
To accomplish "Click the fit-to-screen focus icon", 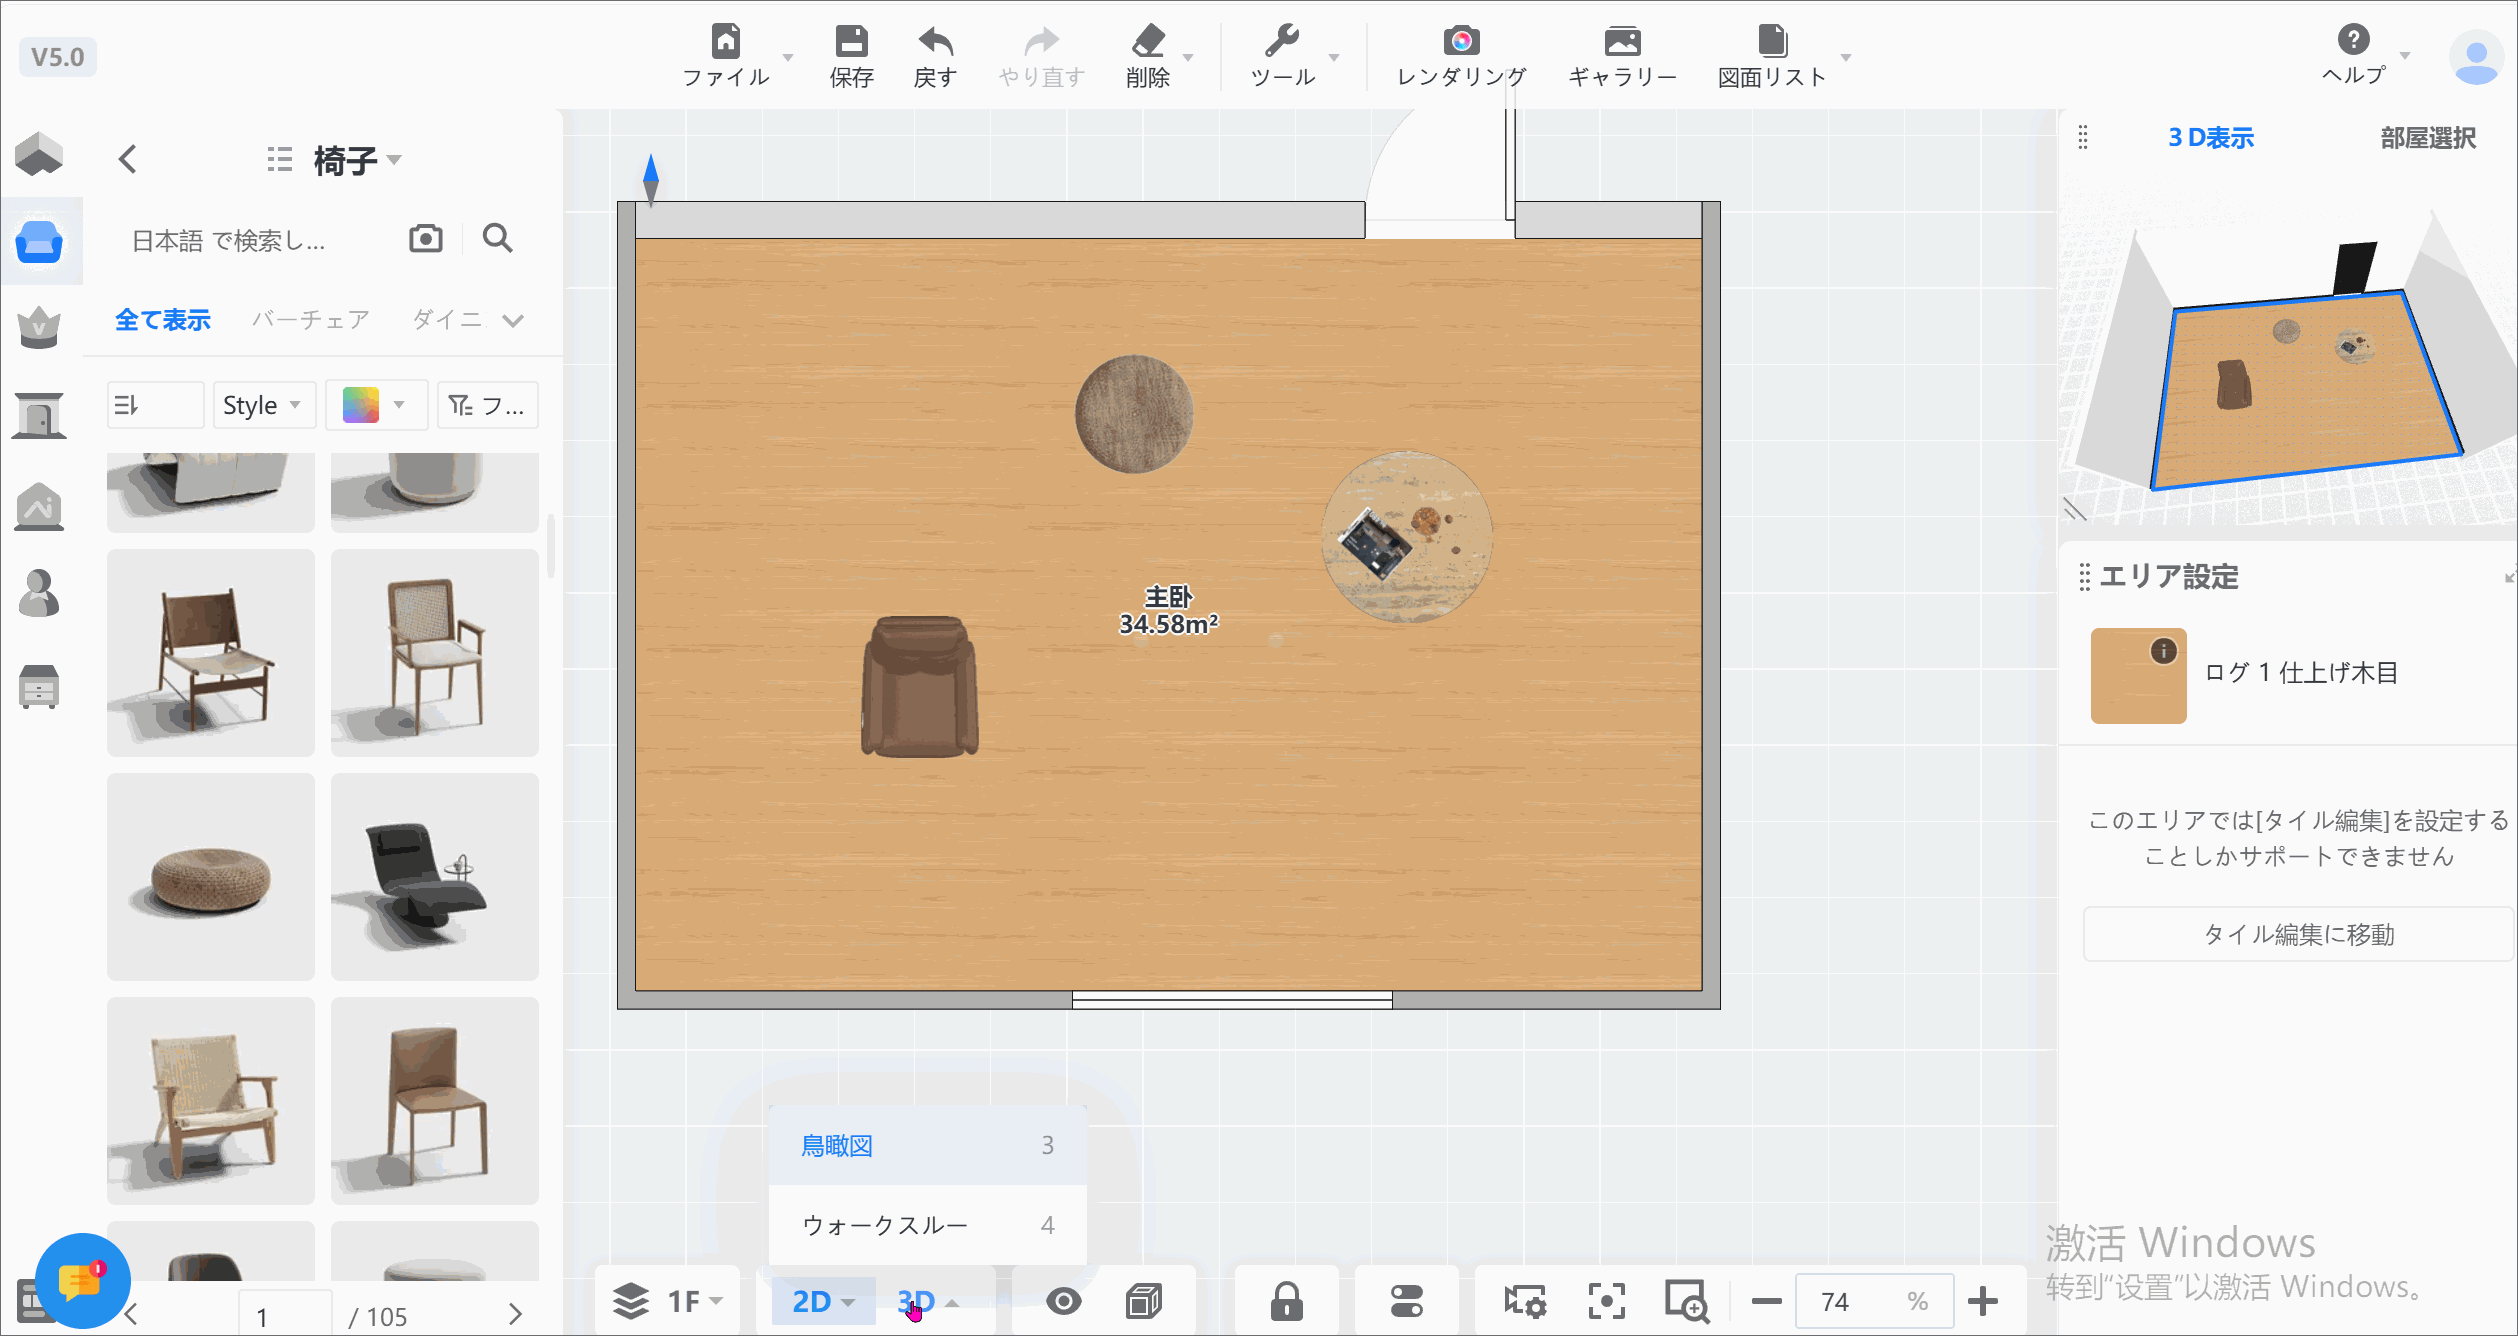I will pos(1606,1301).
